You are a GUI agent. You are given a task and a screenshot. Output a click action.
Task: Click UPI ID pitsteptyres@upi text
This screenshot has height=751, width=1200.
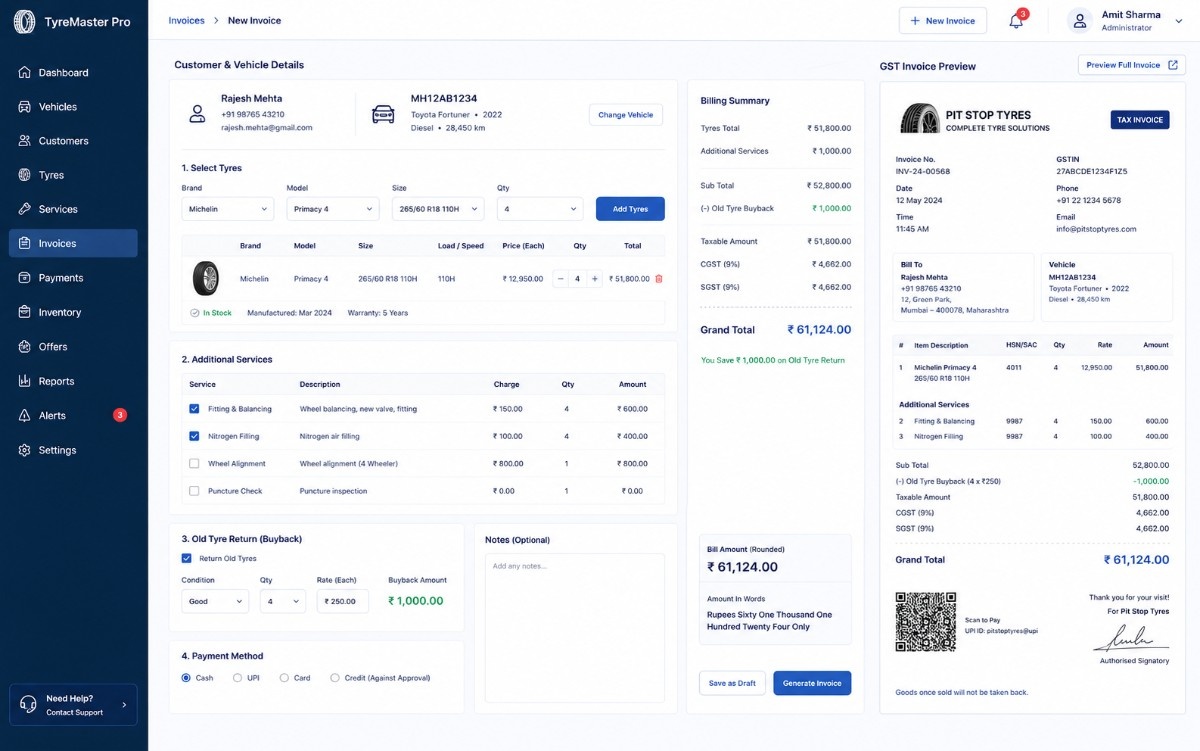point(1001,631)
